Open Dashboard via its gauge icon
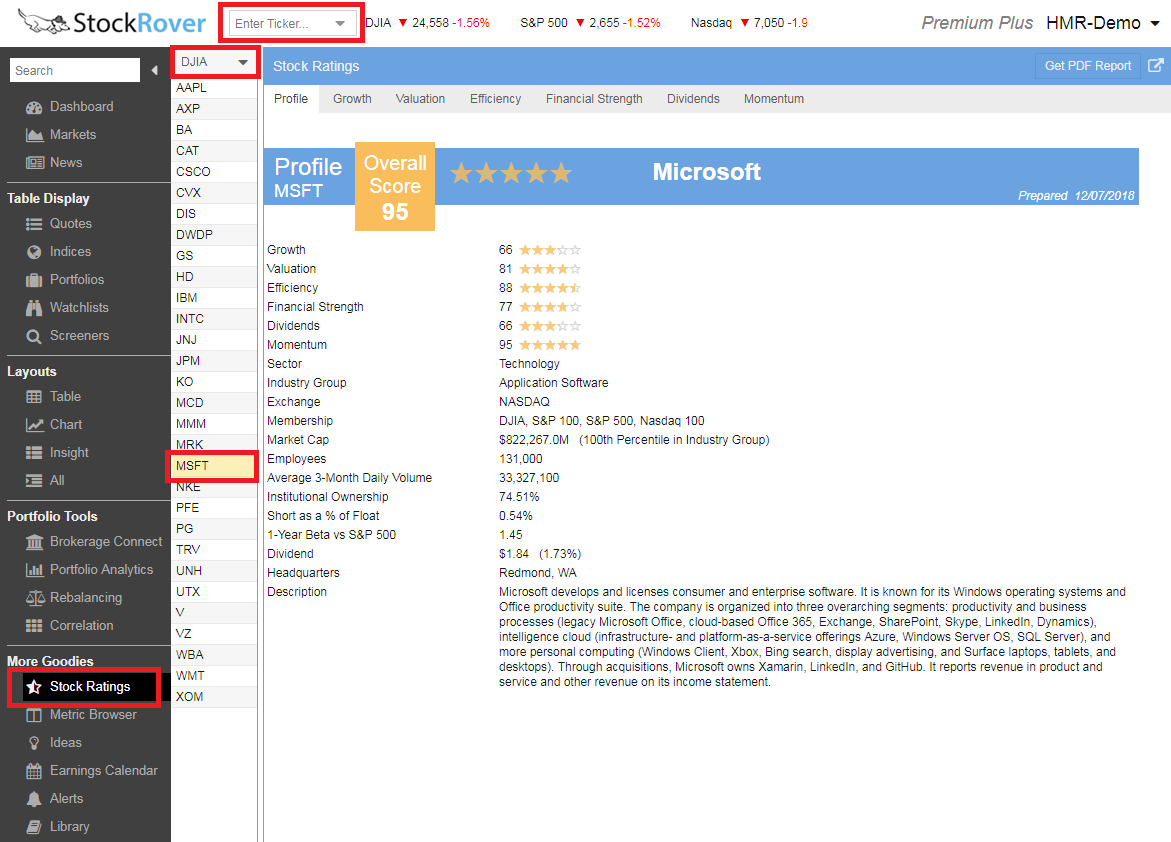This screenshot has height=842, width=1171. [34, 107]
